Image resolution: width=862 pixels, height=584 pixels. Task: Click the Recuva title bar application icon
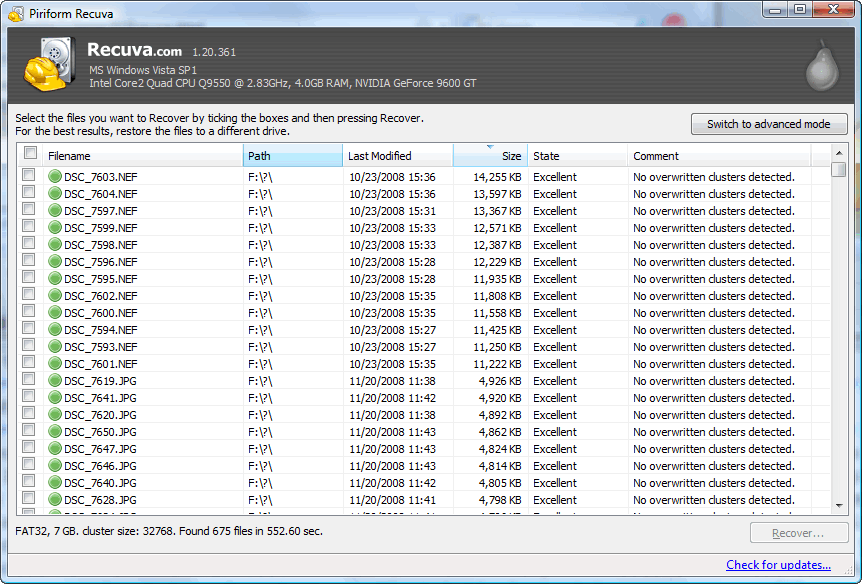pos(16,13)
